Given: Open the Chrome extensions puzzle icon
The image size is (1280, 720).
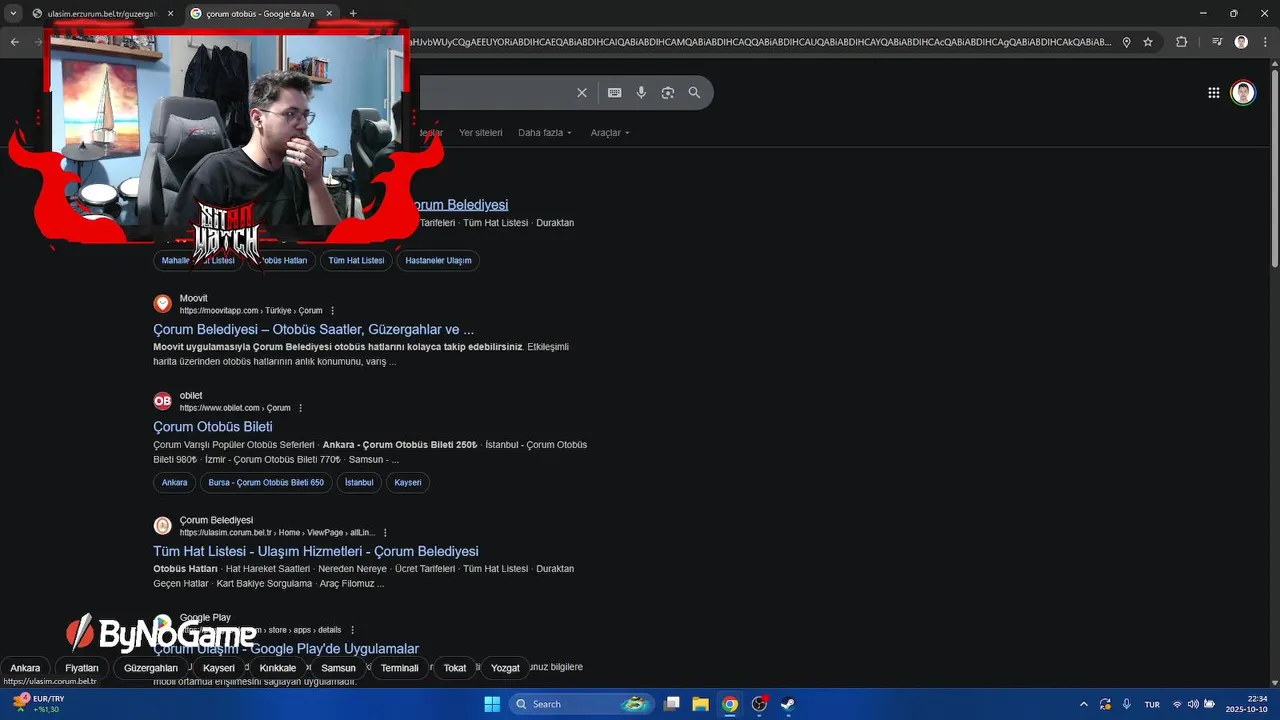Looking at the screenshot, I should (x=1182, y=42).
